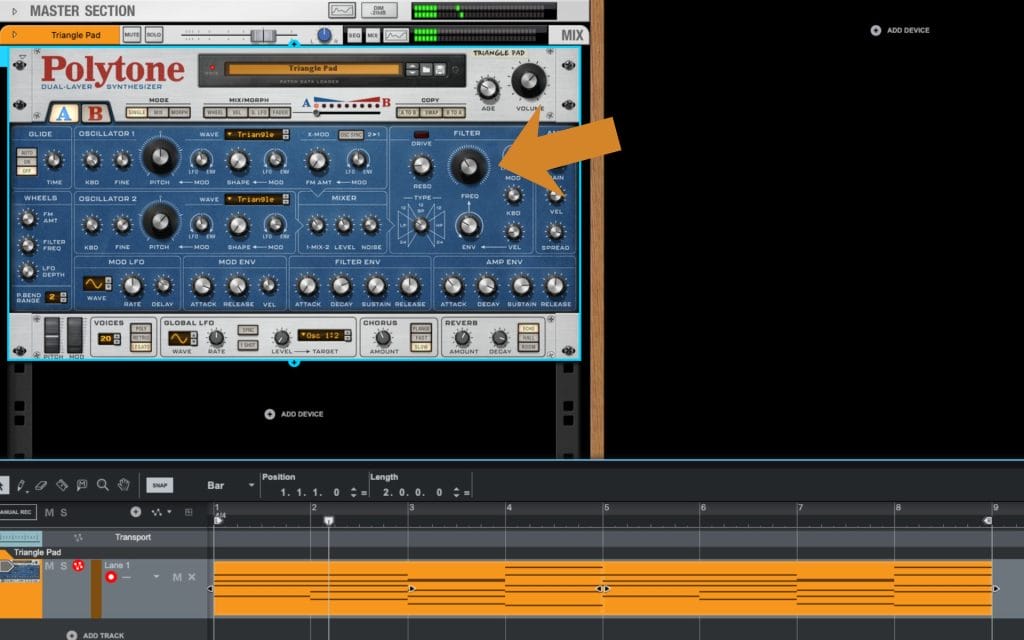Click the Razor tool icon
Screen dimensions: 1024x640
pos(62,485)
